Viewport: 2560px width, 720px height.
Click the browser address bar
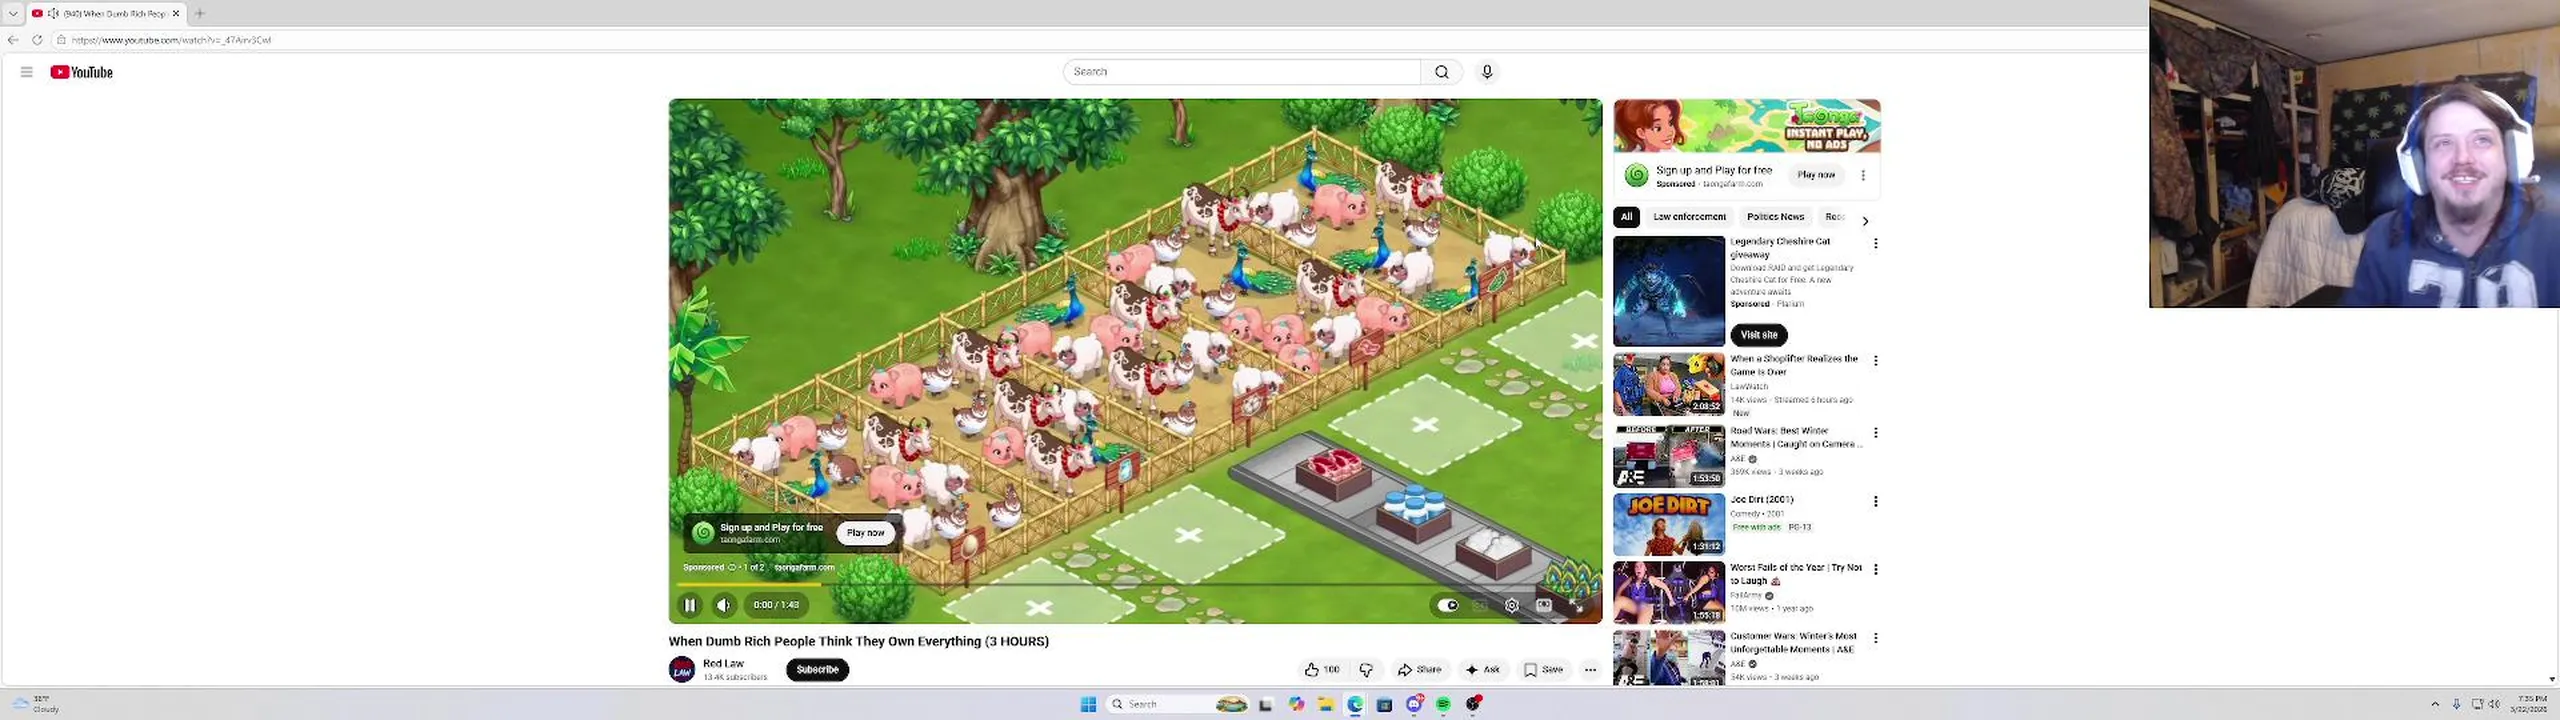(x=1100, y=40)
